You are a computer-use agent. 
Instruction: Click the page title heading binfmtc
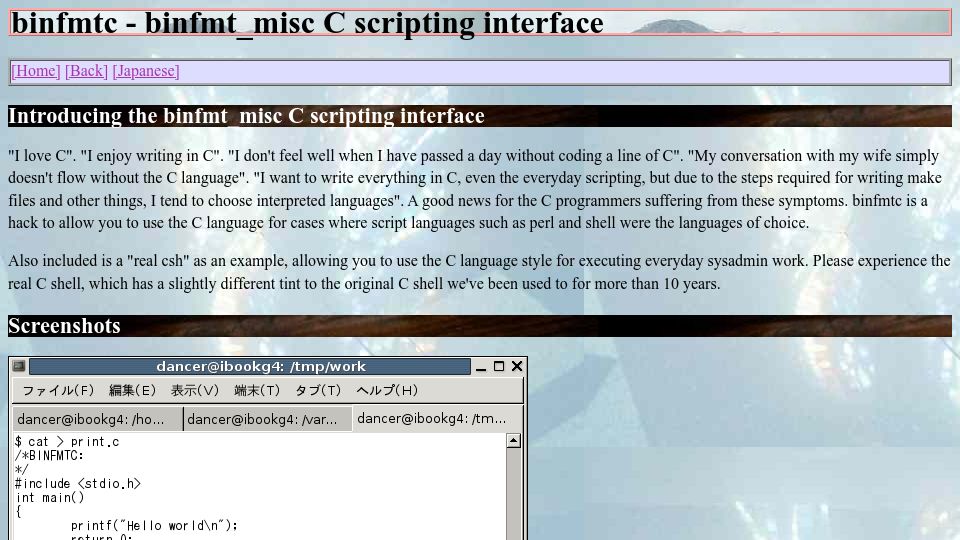(x=307, y=23)
